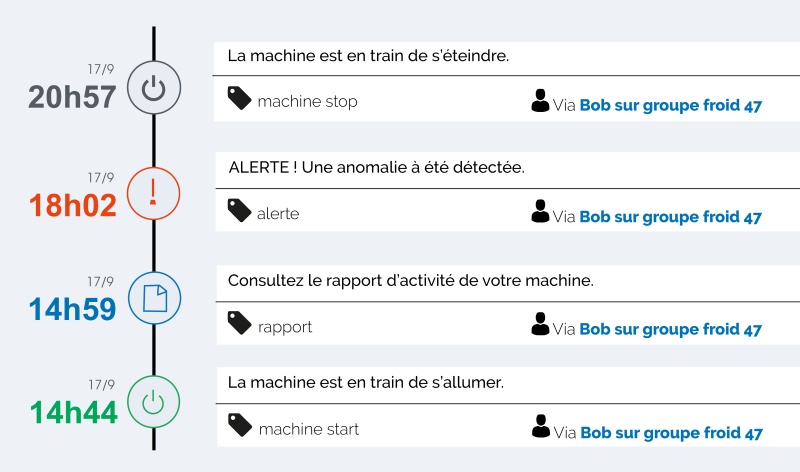This screenshot has width=800, height=472.
Task: Click the user icon in machine stop row
Action: 540,101
